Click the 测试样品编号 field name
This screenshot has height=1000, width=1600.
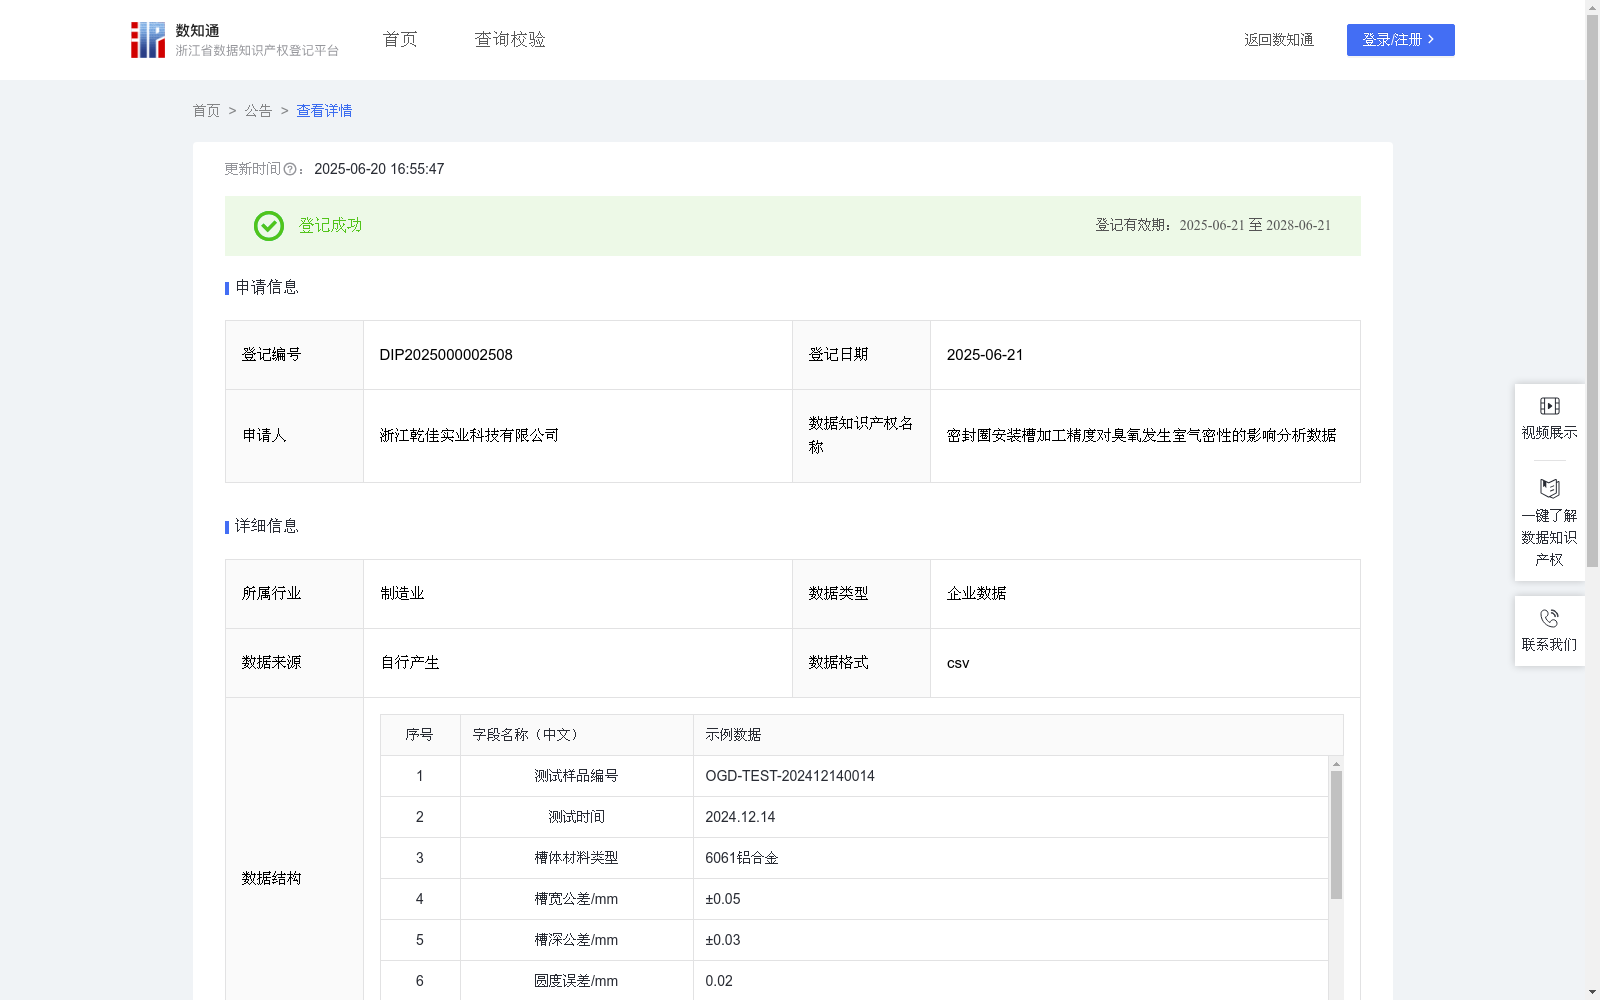pyautogui.click(x=576, y=776)
